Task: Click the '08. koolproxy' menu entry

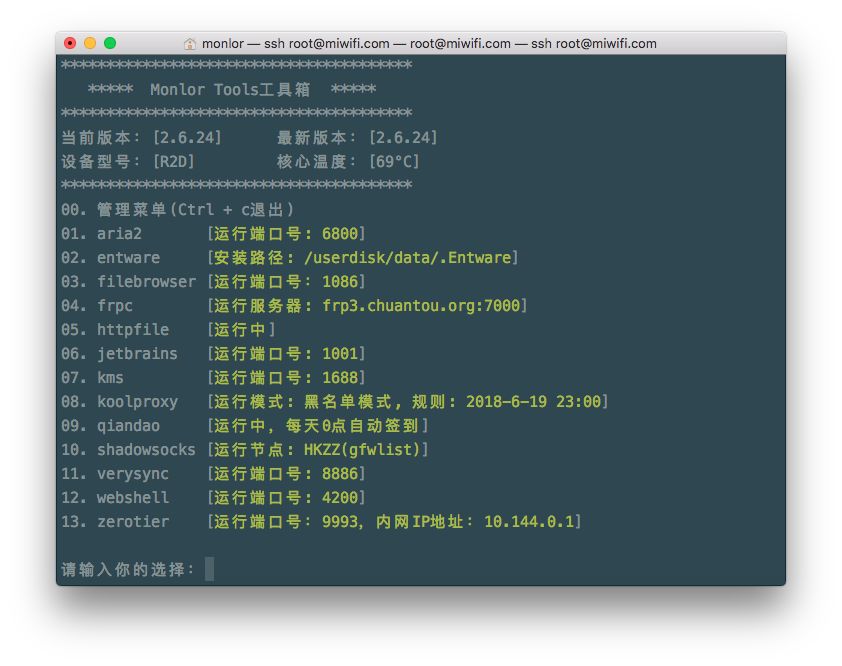Action: [119, 402]
